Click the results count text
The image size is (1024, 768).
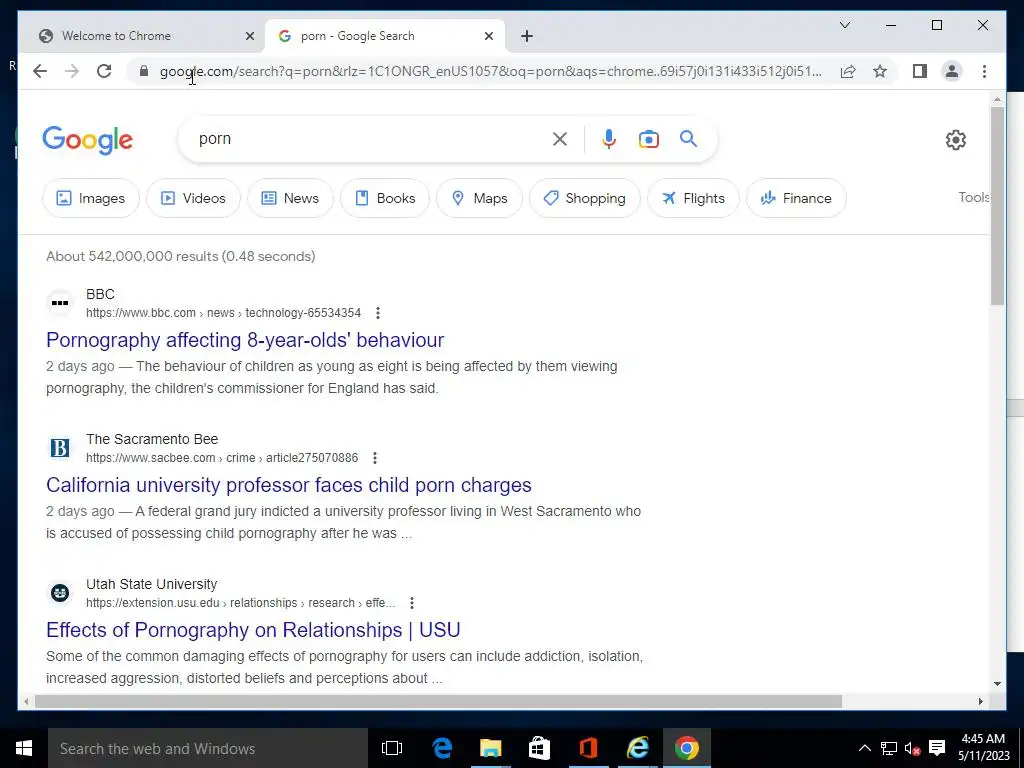[x=181, y=256]
